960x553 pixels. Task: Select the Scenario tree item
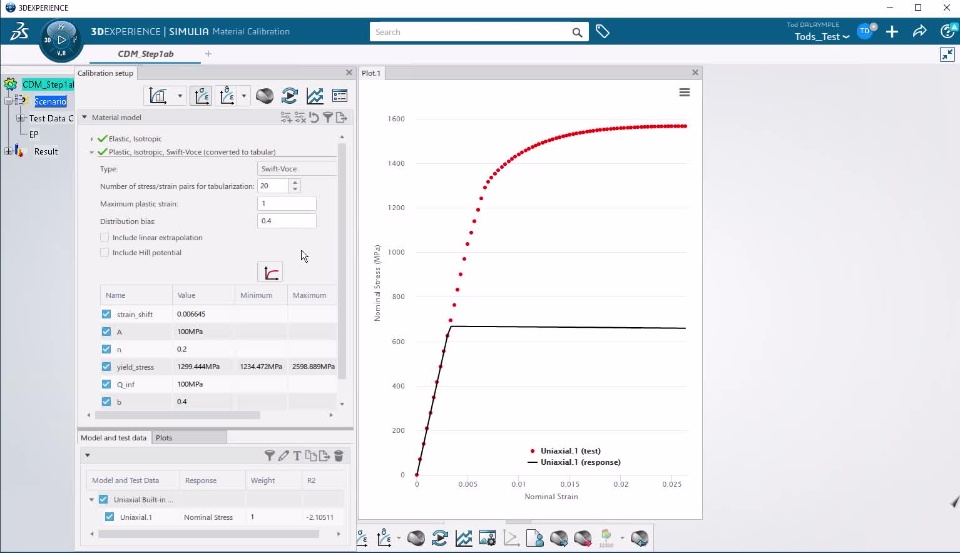[50, 101]
